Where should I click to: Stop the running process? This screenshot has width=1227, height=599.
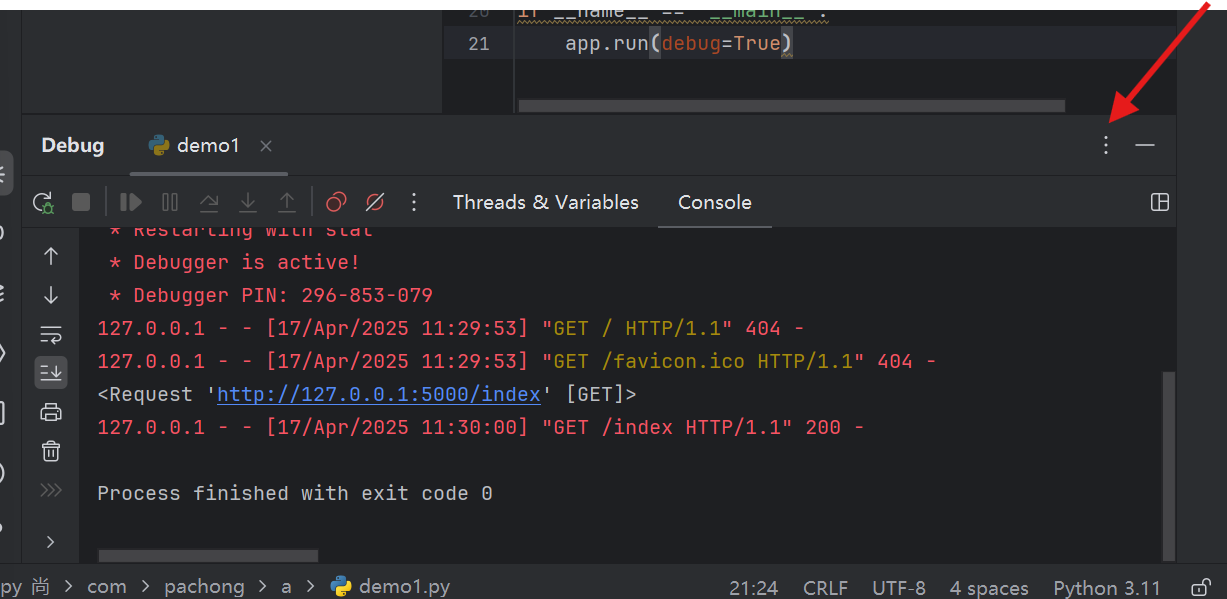pos(81,202)
